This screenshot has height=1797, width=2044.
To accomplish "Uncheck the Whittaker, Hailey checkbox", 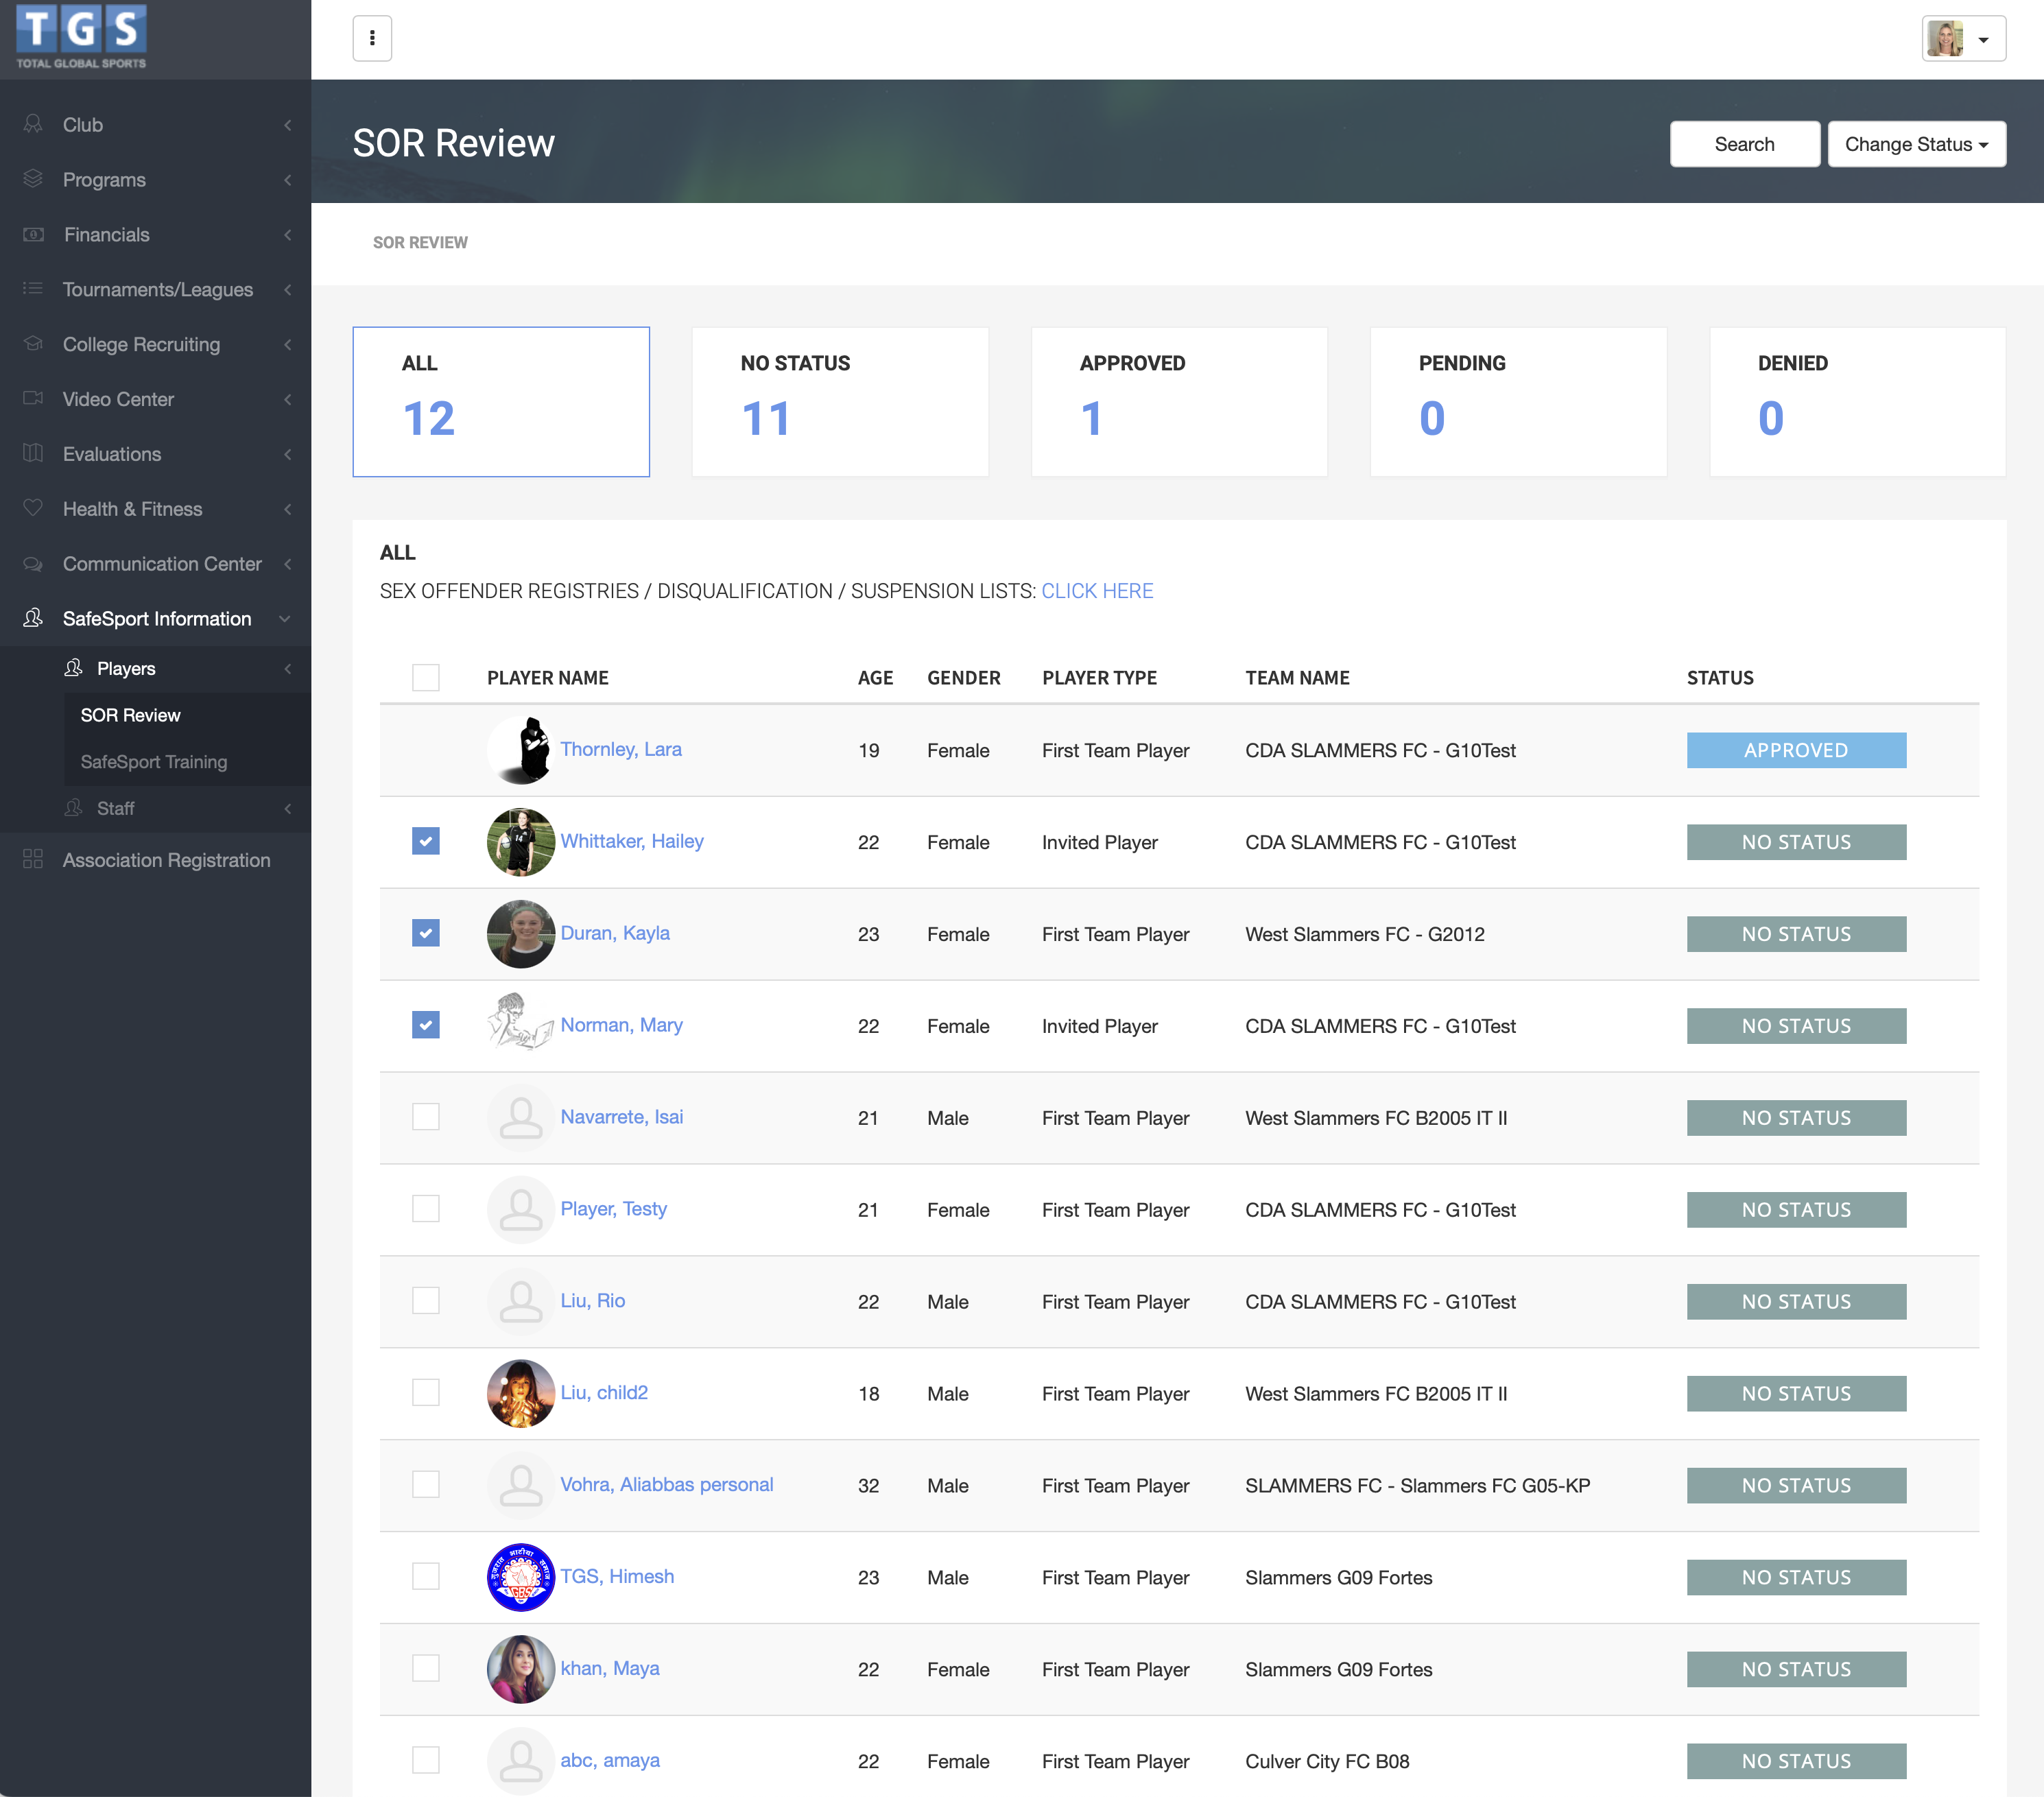I will coord(425,841).
